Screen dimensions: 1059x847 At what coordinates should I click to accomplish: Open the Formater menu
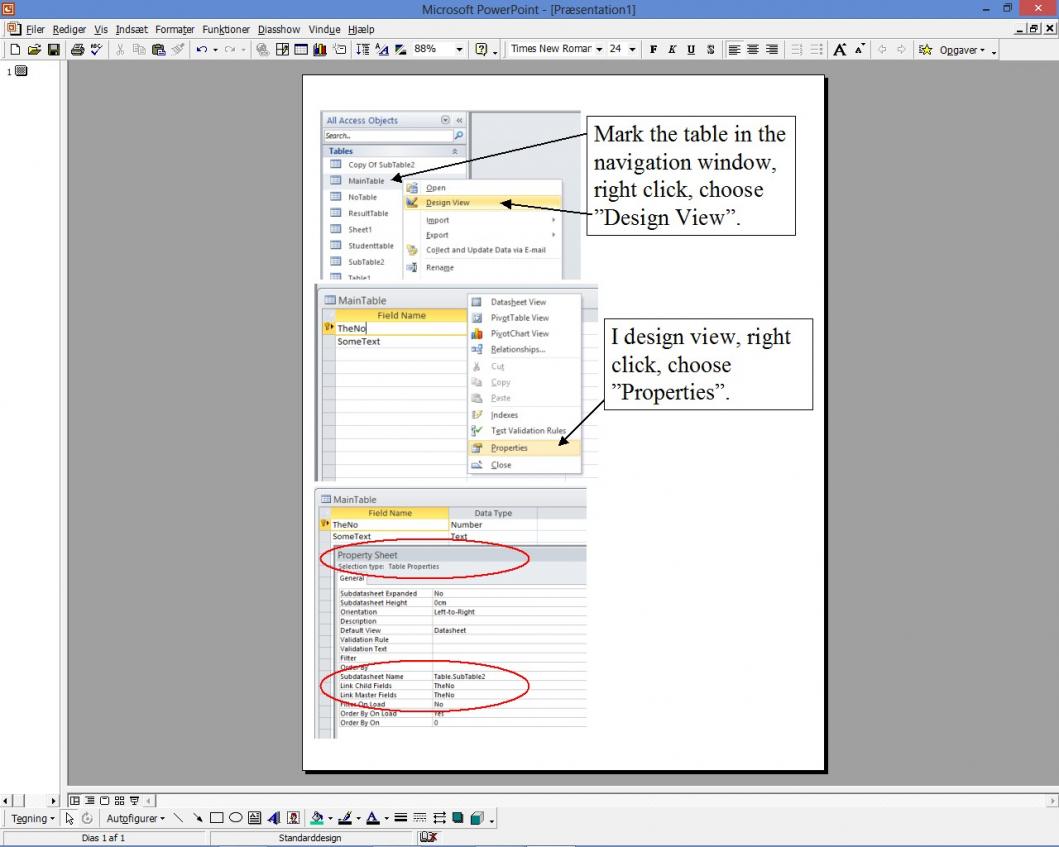175,29
